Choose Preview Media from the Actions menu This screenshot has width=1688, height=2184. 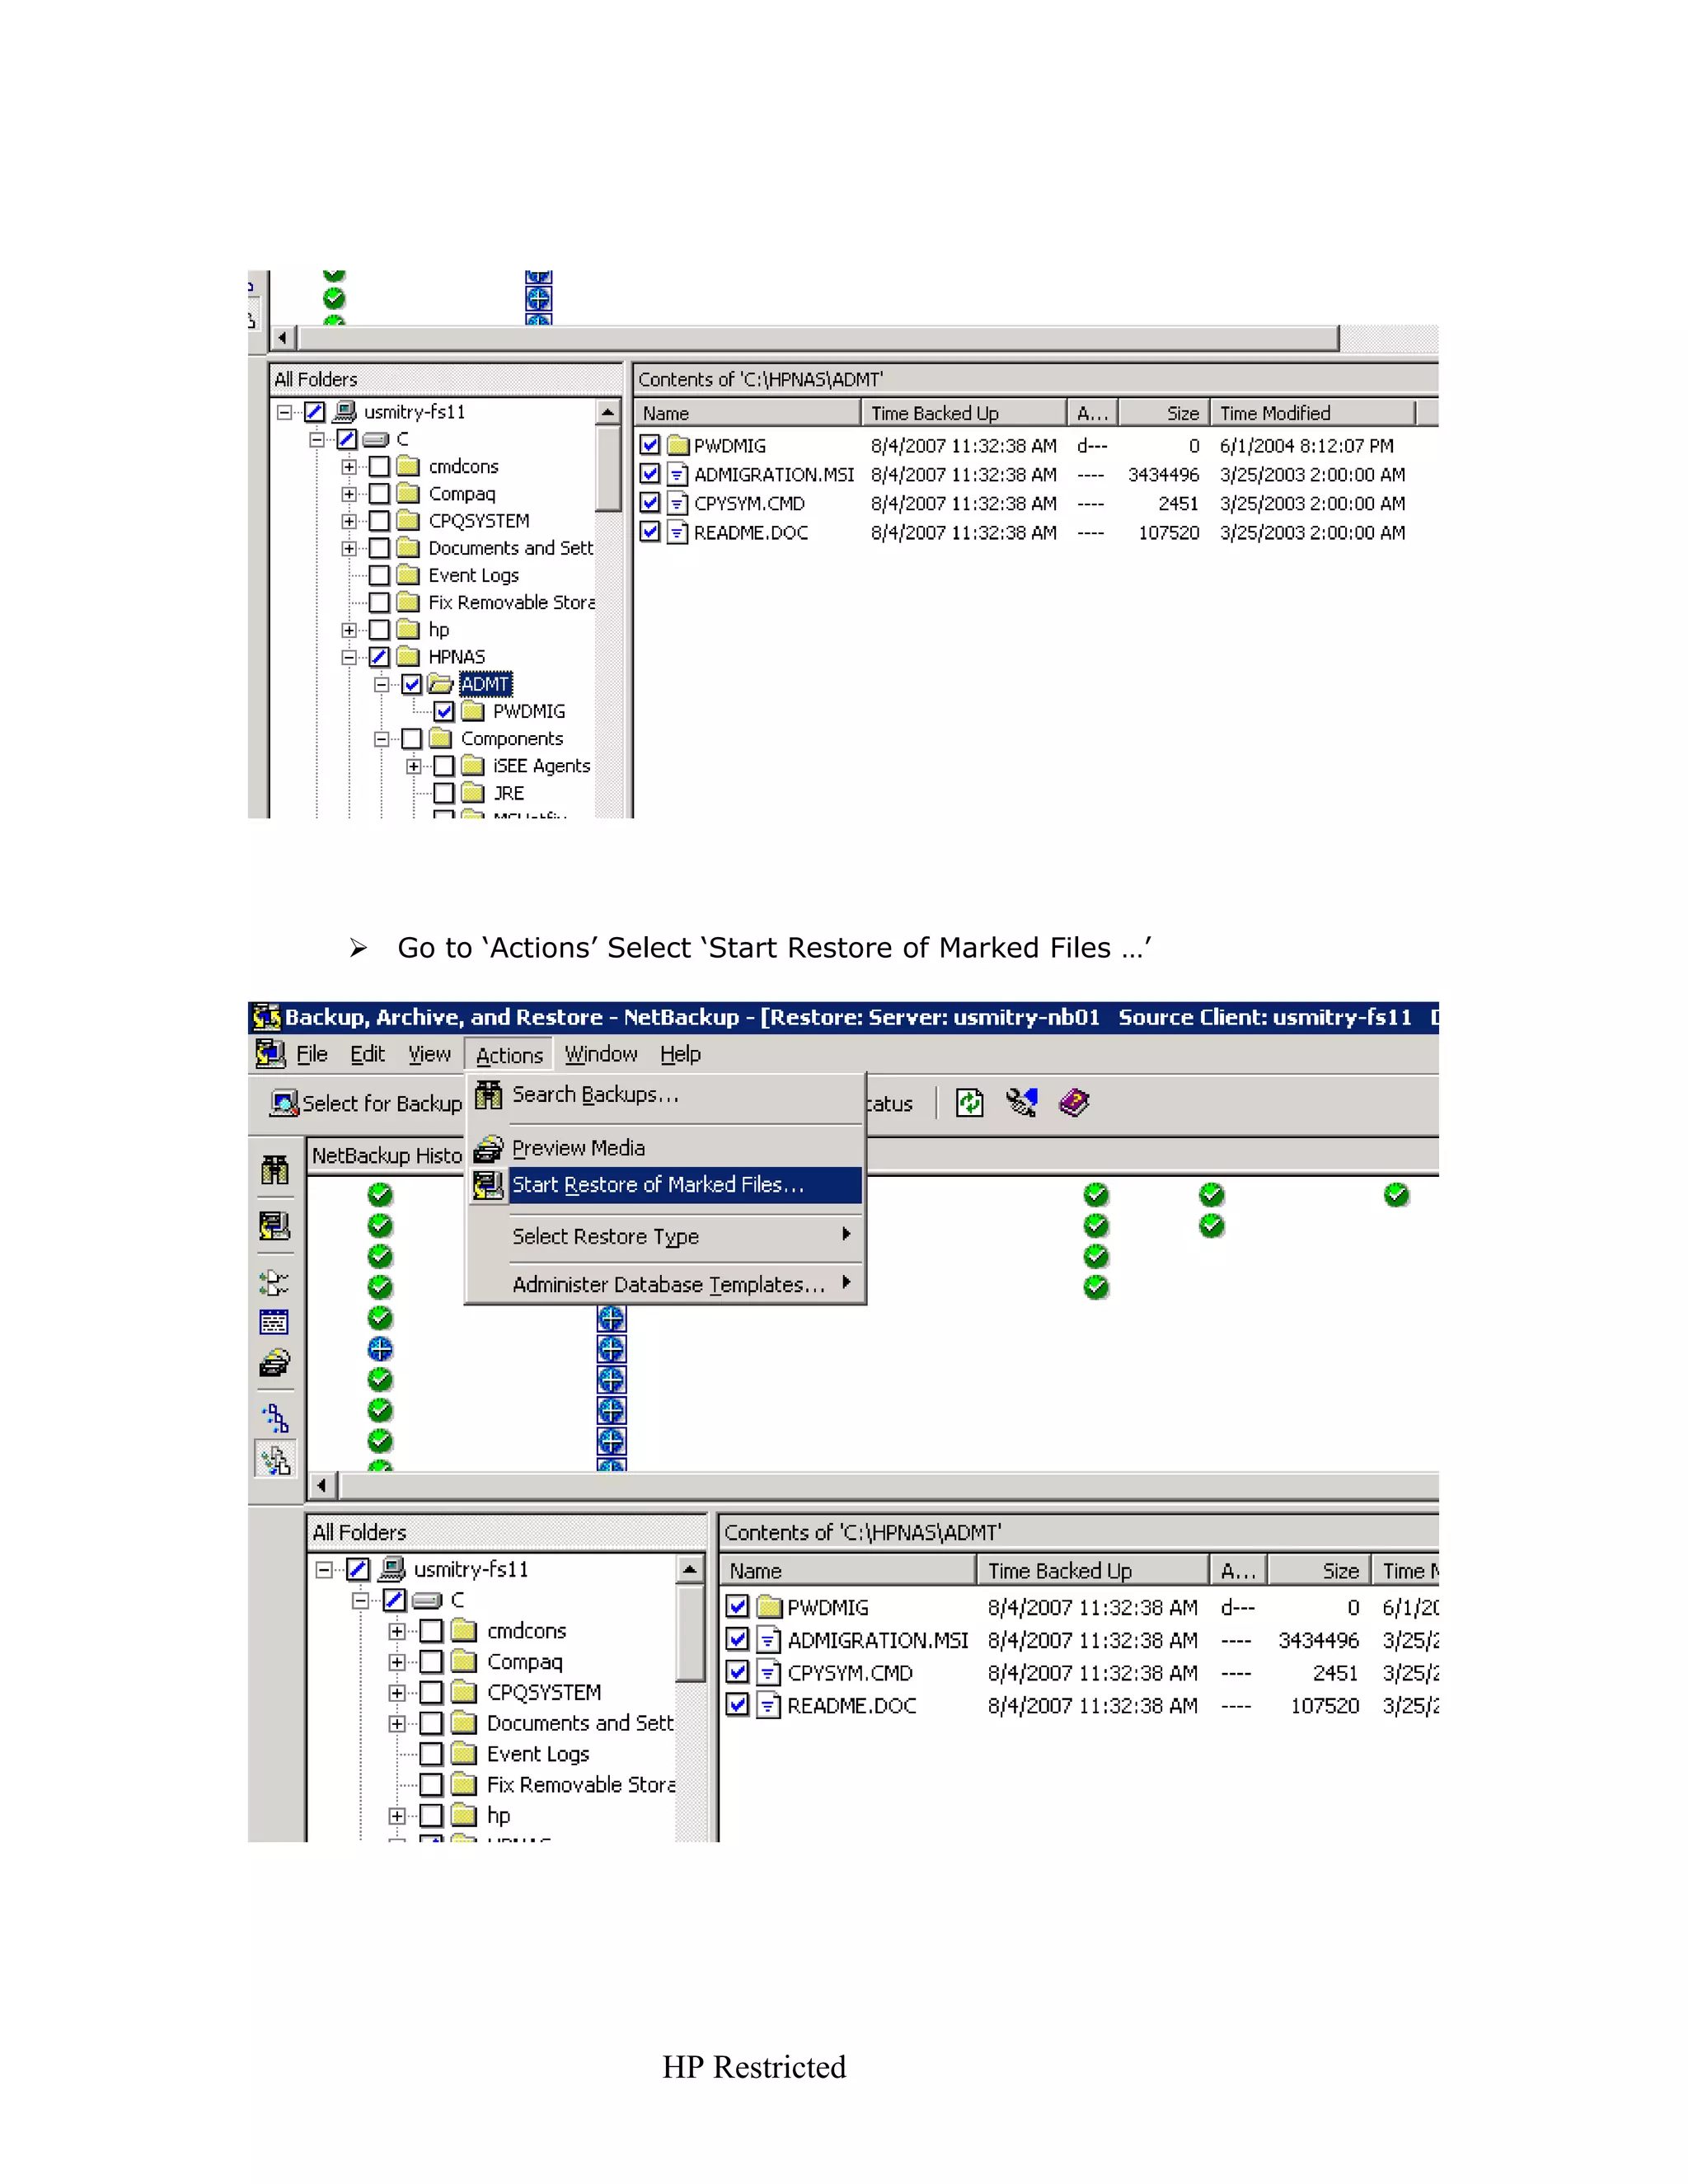(665, 1147)
